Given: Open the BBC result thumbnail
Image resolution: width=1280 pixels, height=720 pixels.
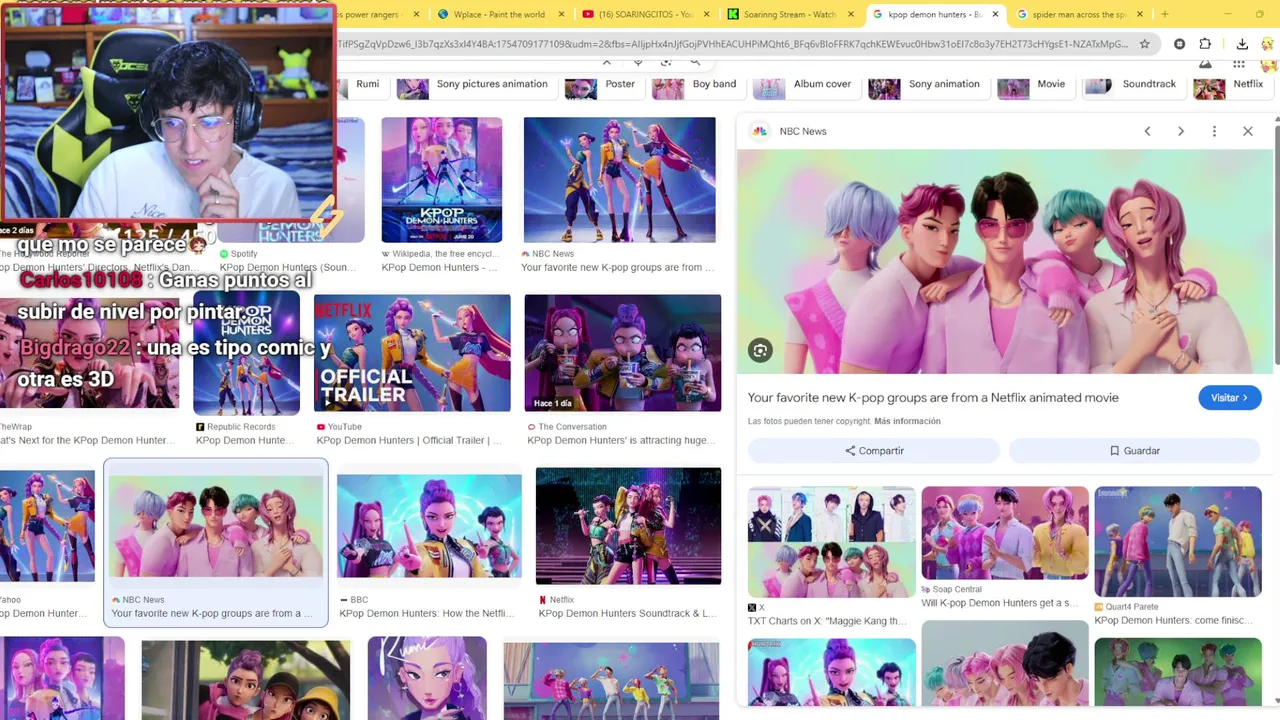Looking at the screenshot, I should click(429, 526).
